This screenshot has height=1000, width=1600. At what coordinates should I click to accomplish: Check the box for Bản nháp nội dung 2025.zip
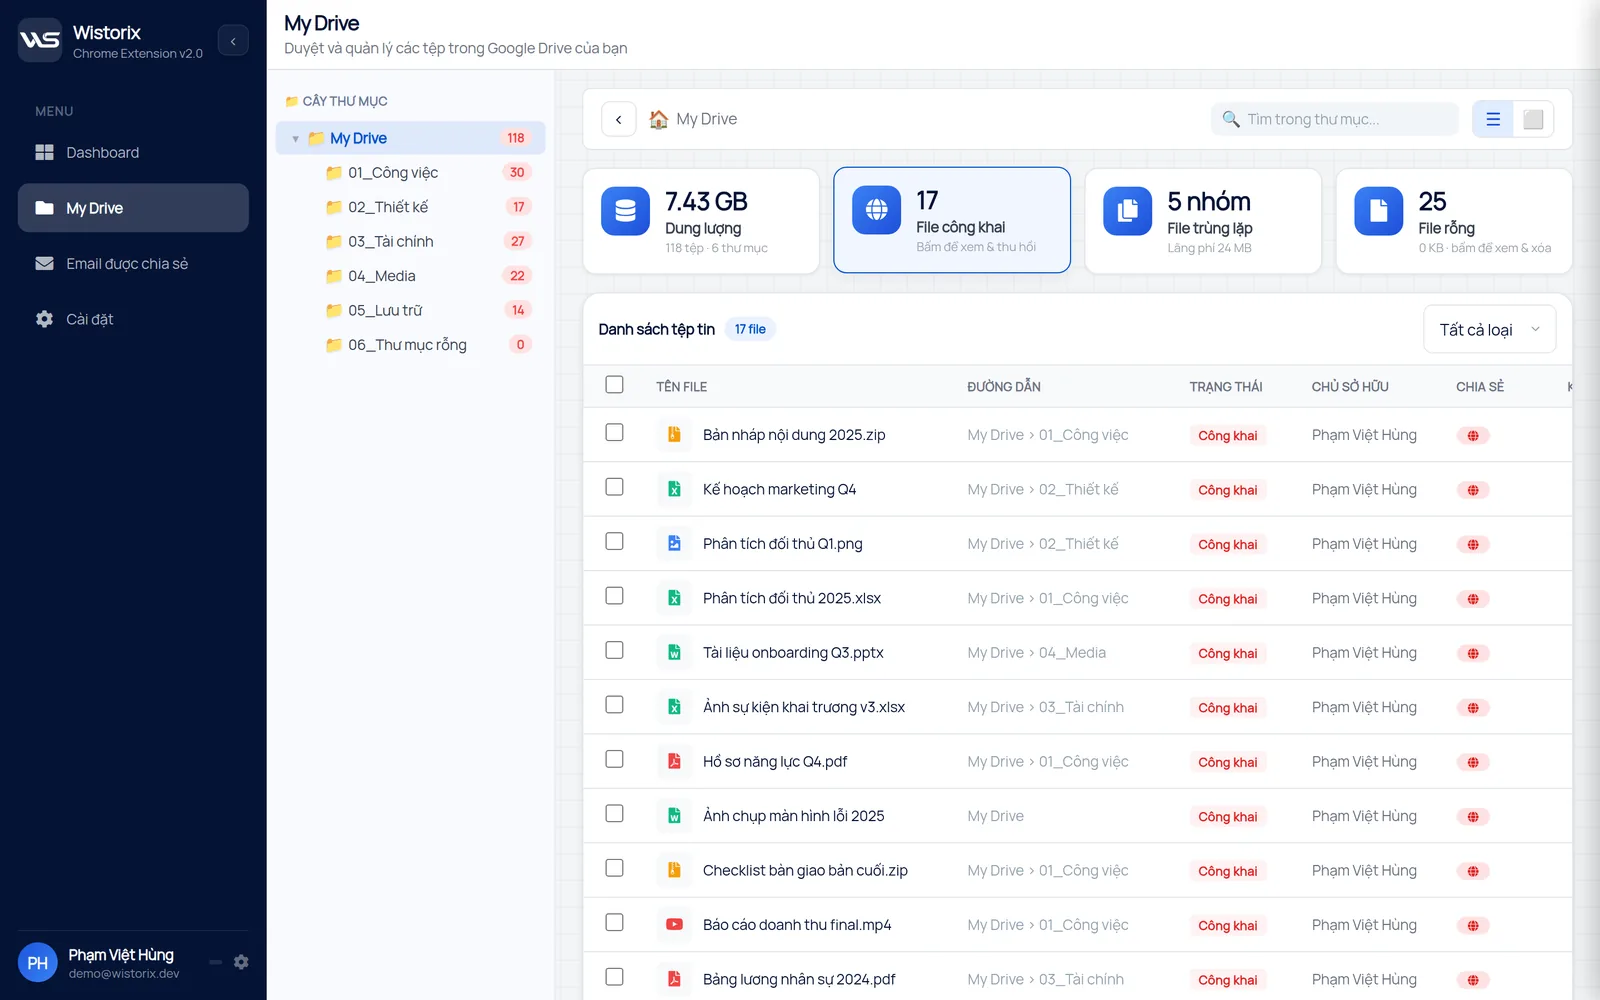[614, 433]
